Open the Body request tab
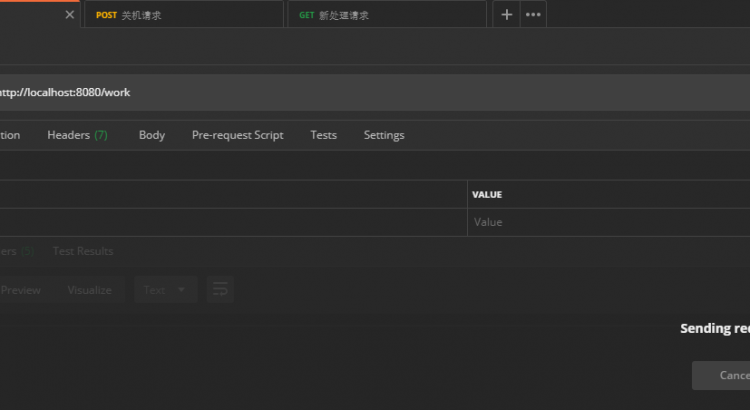The image size is (750, 410). pos(152,135)
